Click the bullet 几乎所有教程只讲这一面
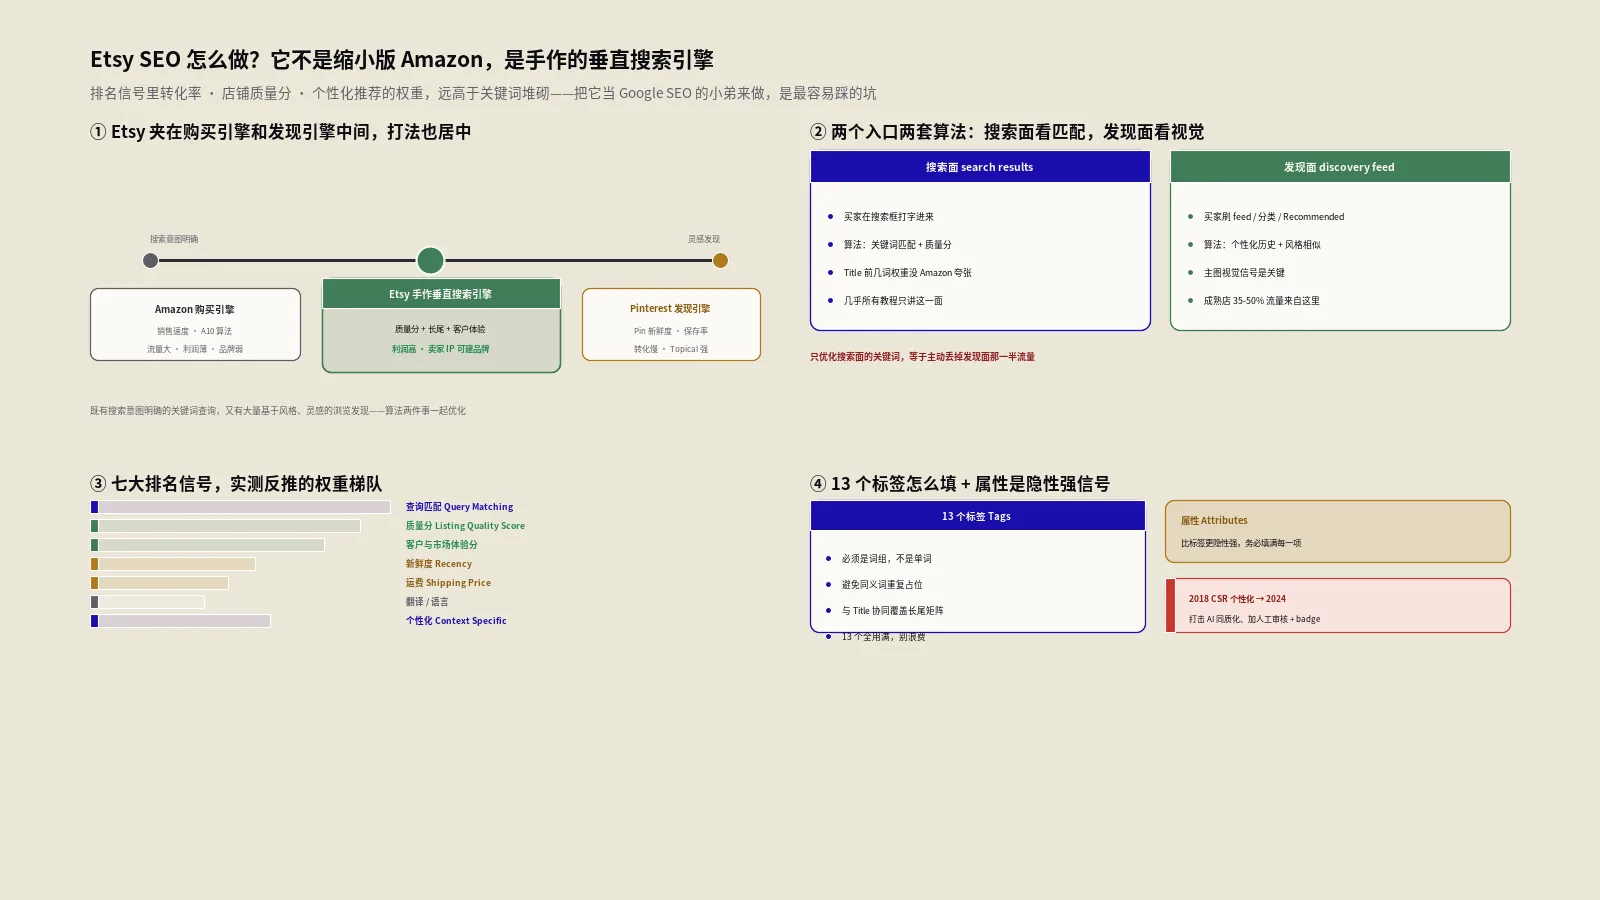Viewport: 1600px width, 900px height. click(x=893, y=301)
